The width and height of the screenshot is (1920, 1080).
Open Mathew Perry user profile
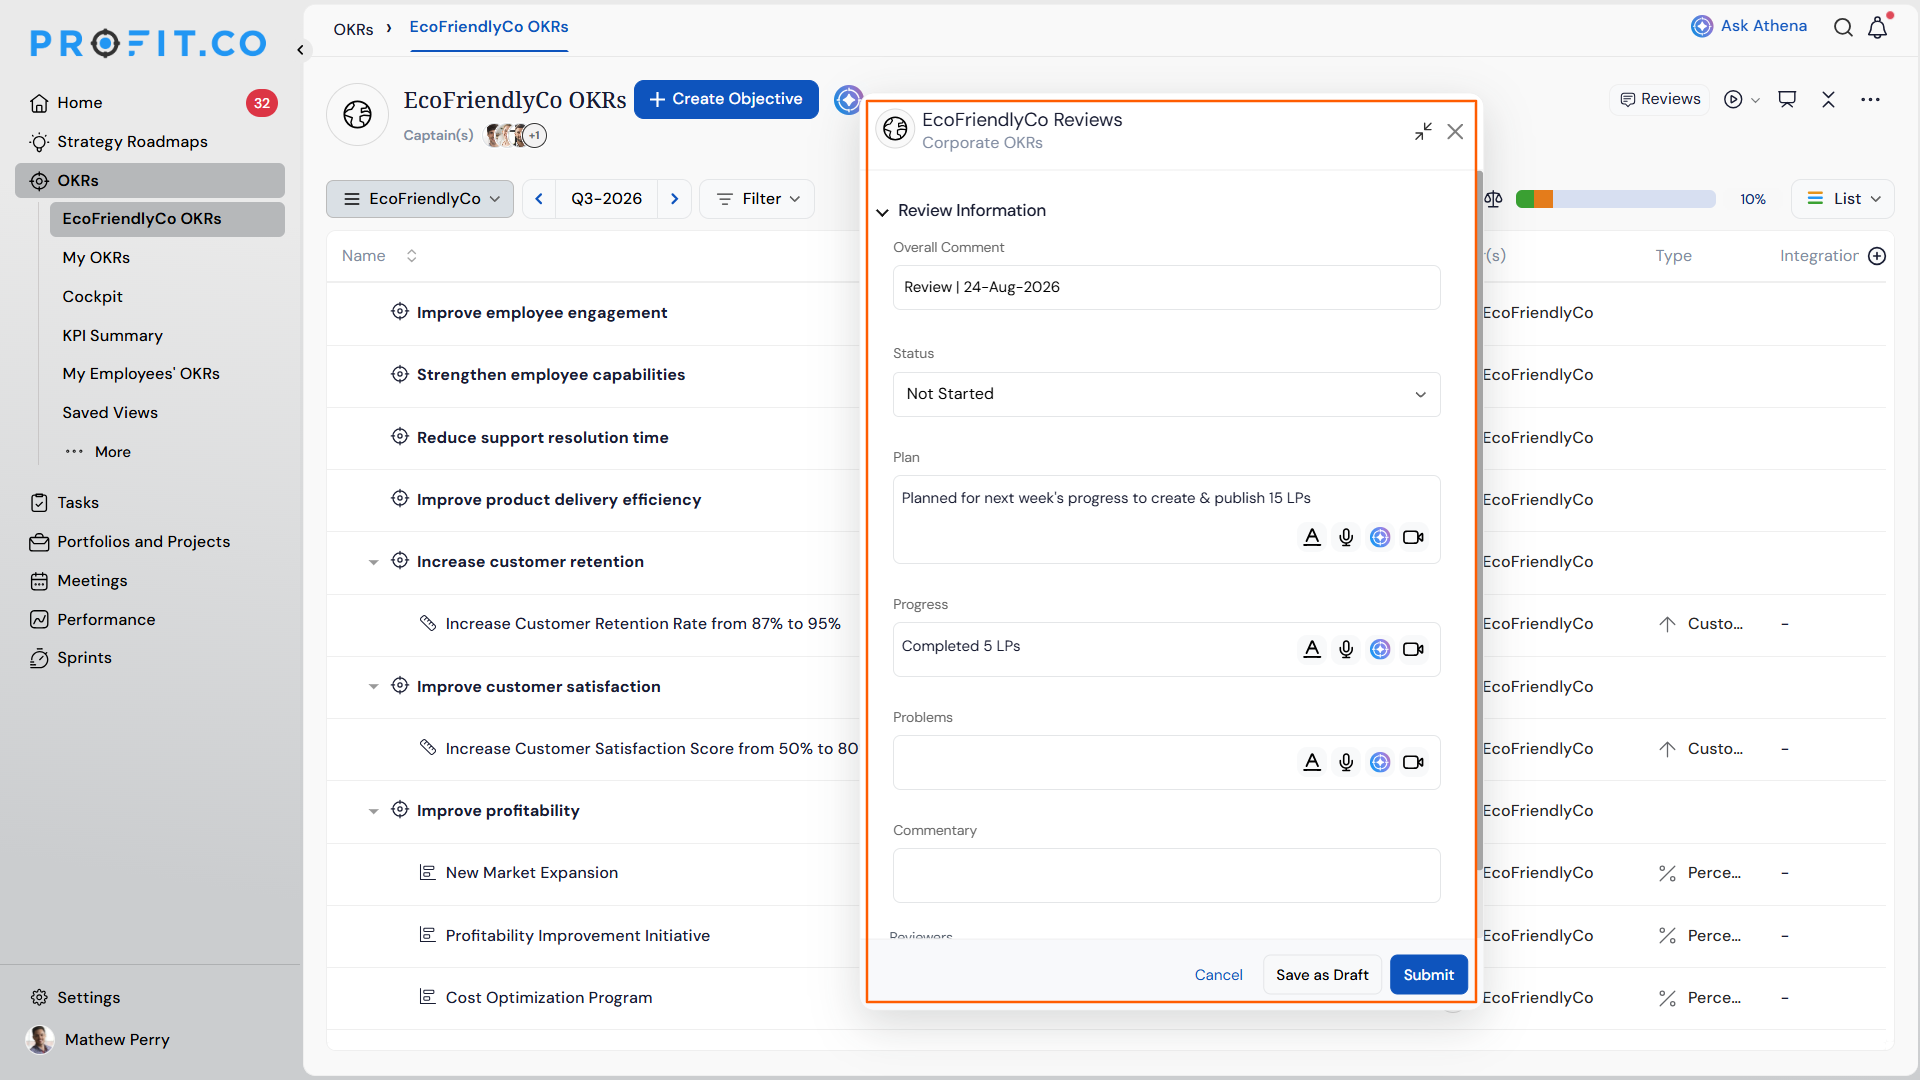tap(98, 1040)
